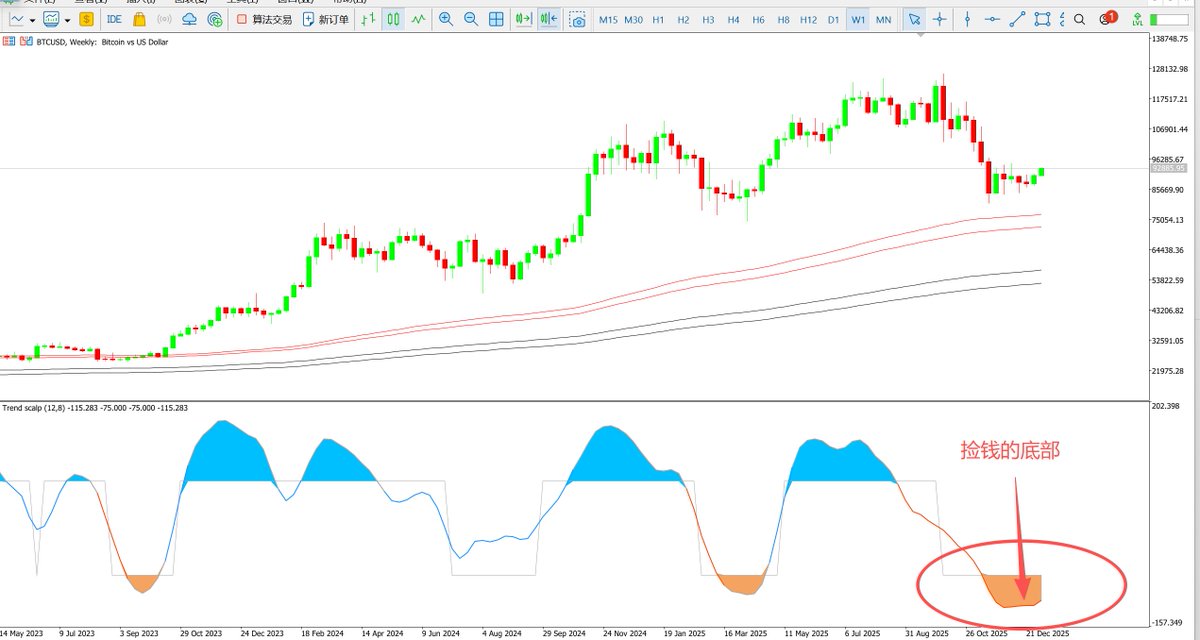Tile chart windows with the grid icon

pos(496,19)
